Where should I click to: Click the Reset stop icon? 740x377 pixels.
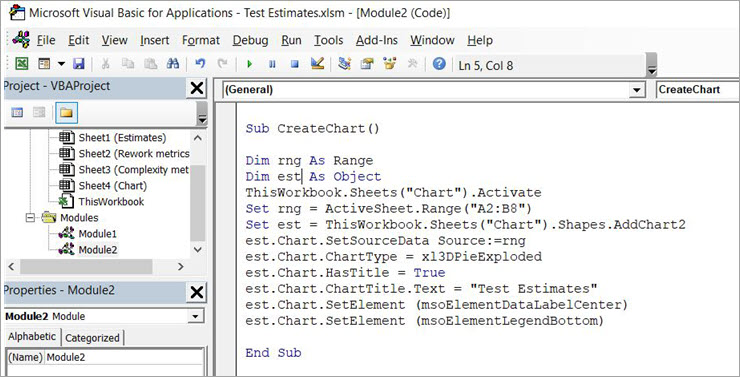coord(295,64)
